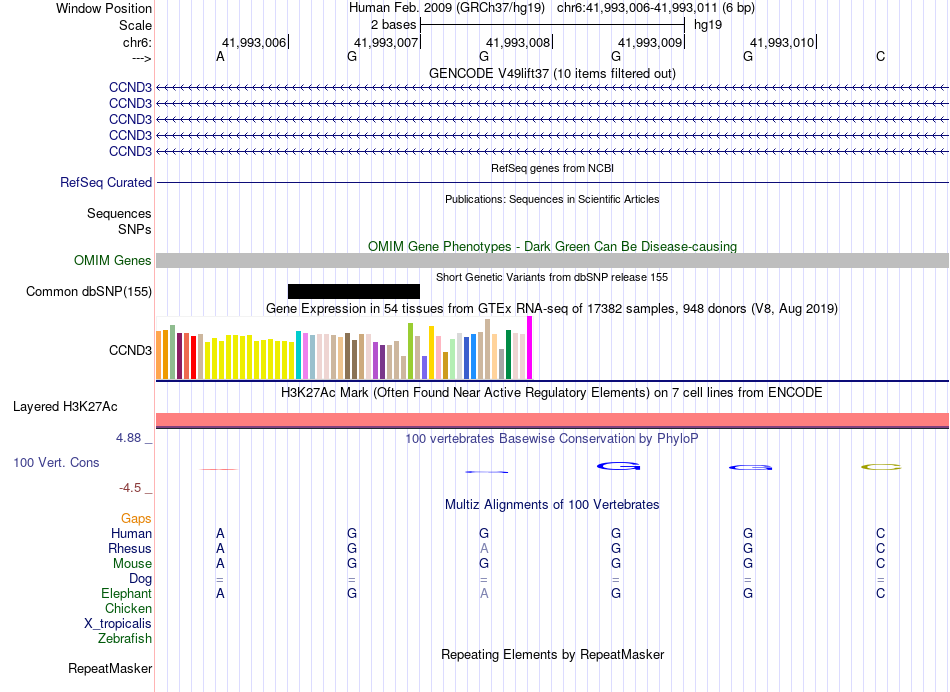
Task: Select the Rhesus species label
Action: [x=130, y=548]
